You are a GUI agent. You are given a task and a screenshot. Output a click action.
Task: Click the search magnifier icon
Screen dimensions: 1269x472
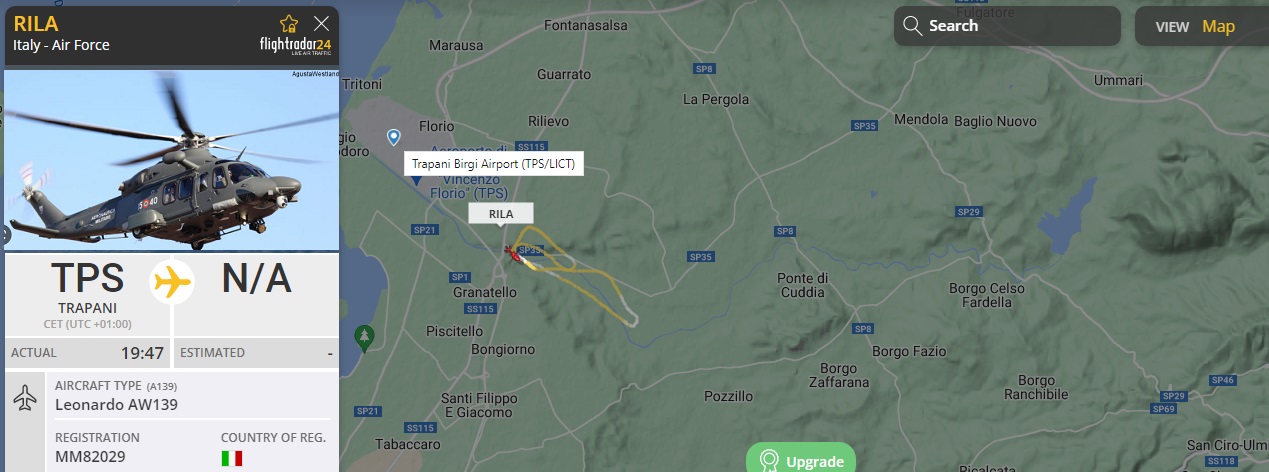[x=911, y=26]
